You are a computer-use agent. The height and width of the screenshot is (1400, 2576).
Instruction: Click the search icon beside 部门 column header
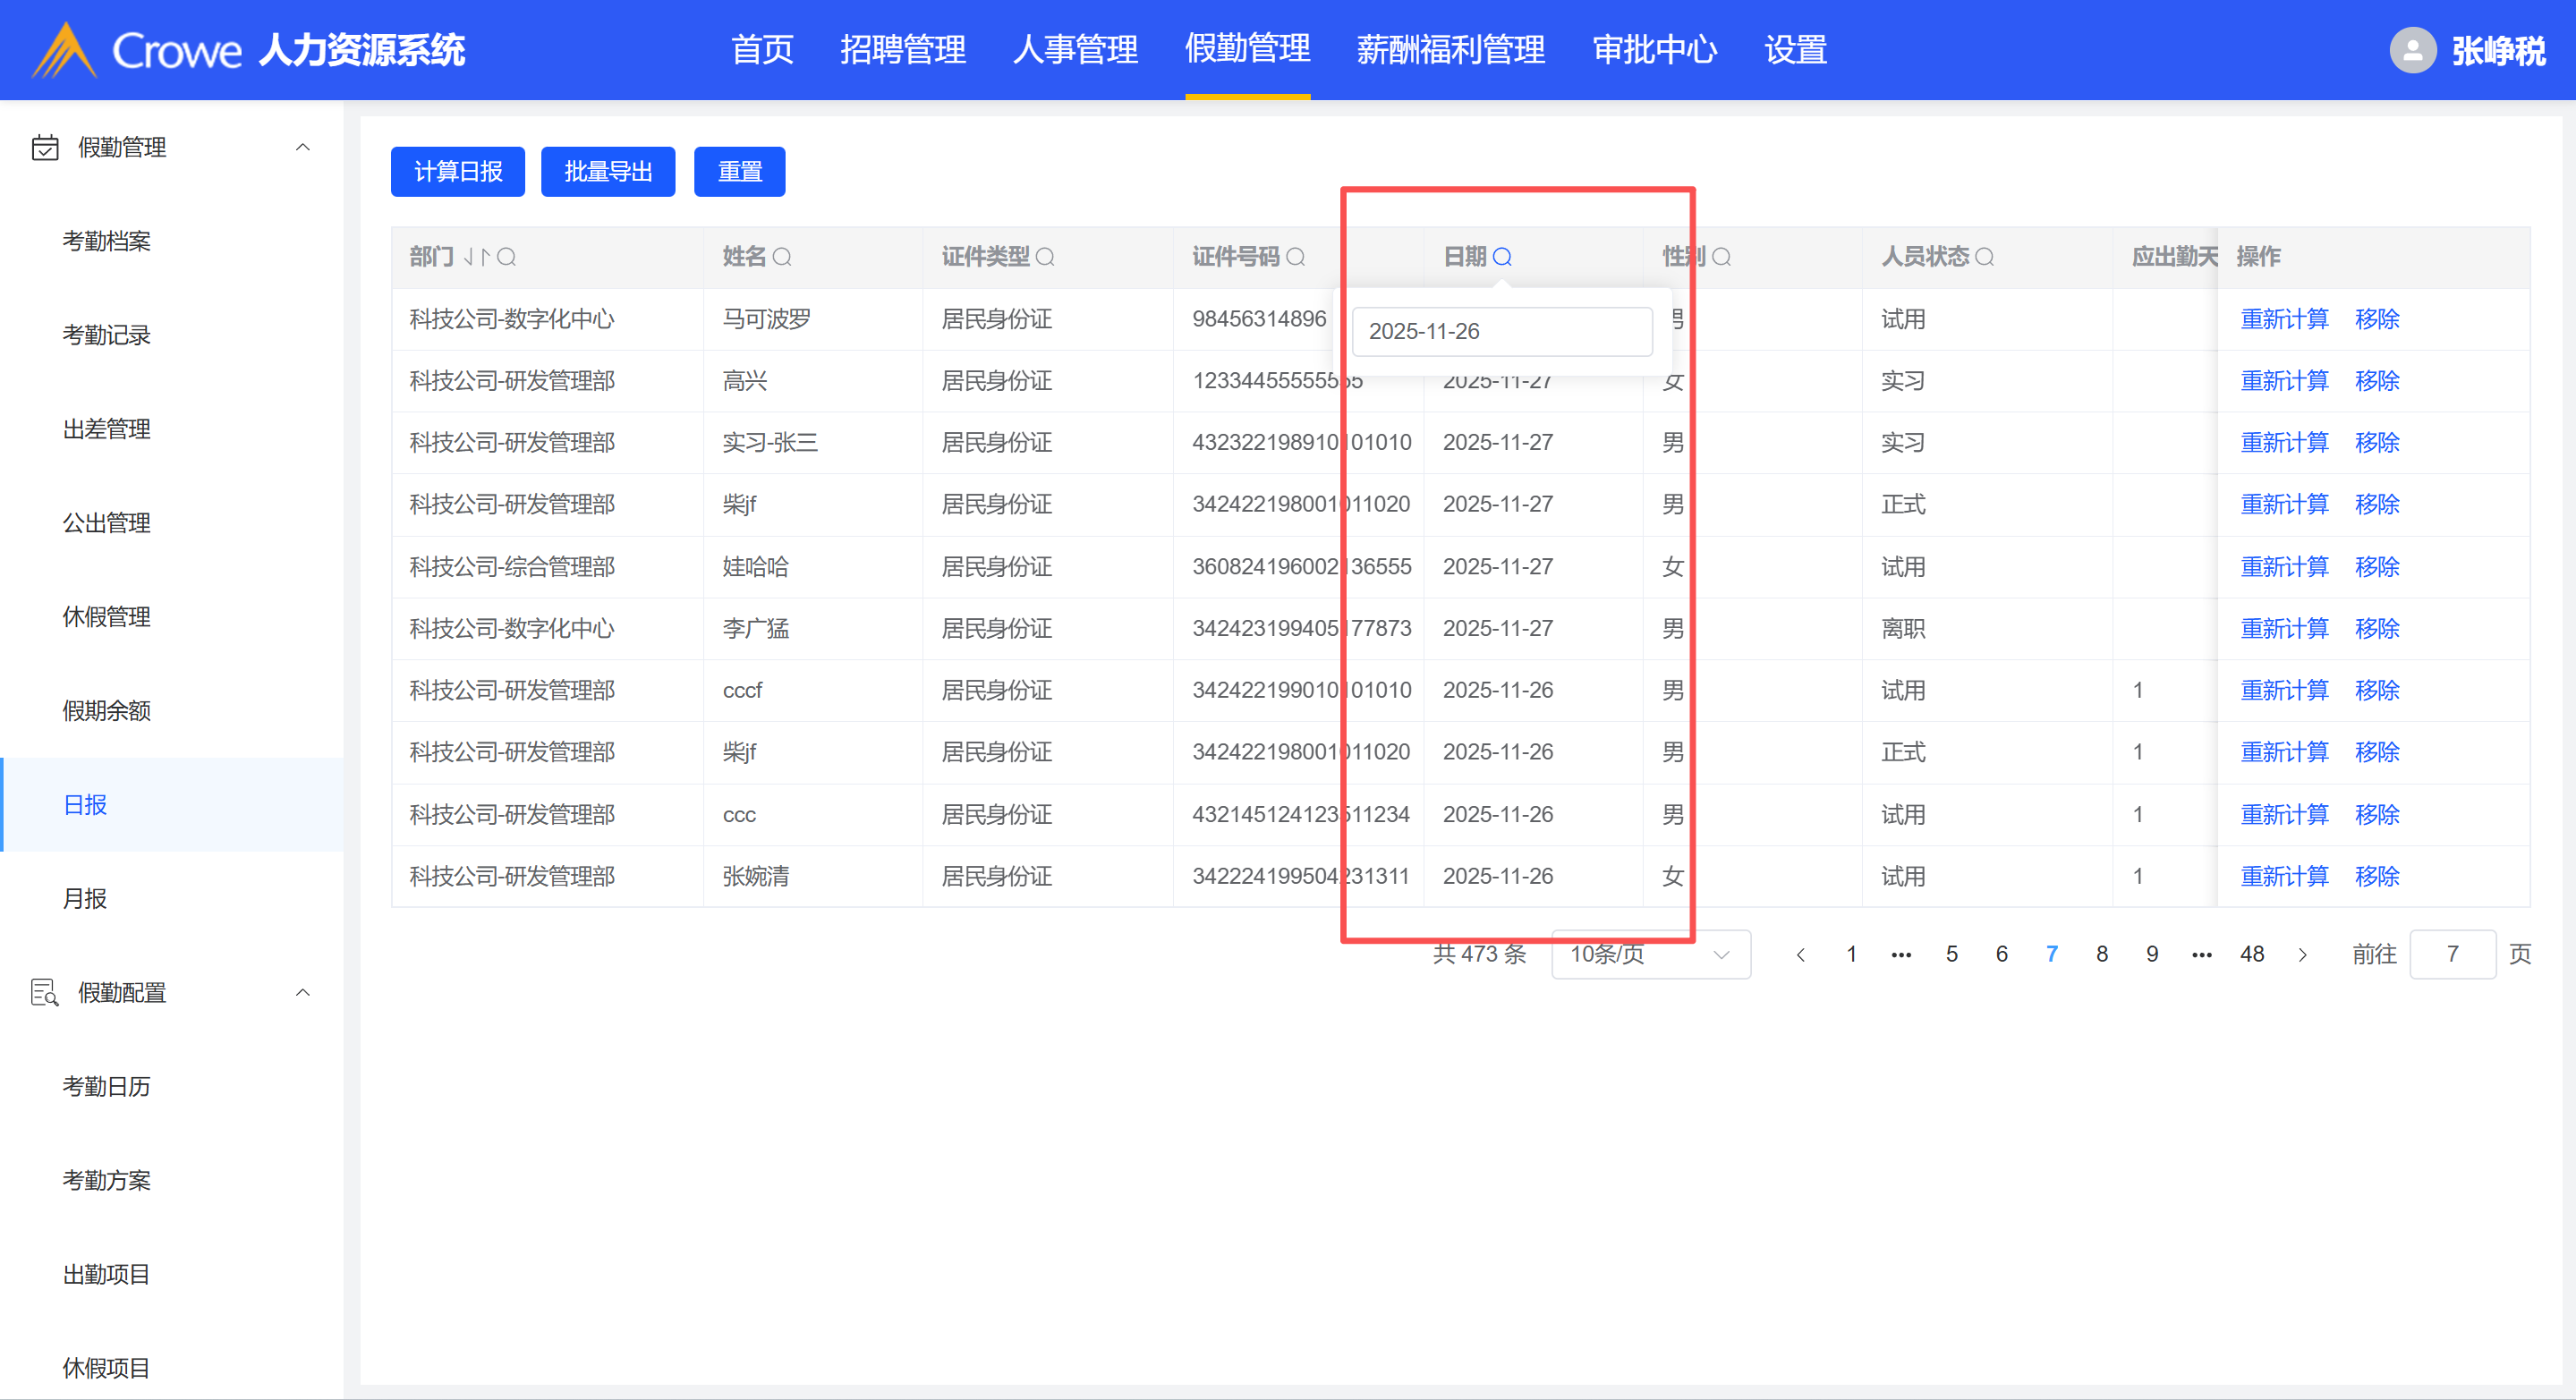tap(506, 257)
